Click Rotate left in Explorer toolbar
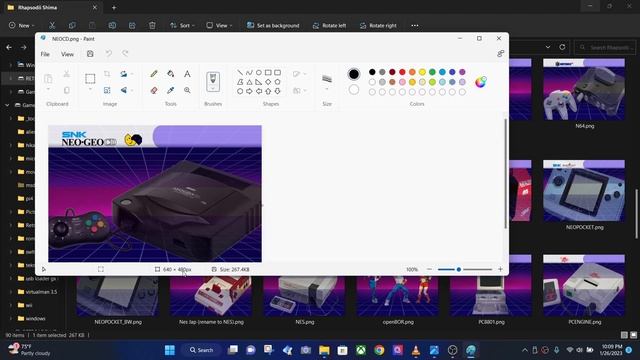The height and width of the screenshot is (360, 640). [x=329, y=25]
